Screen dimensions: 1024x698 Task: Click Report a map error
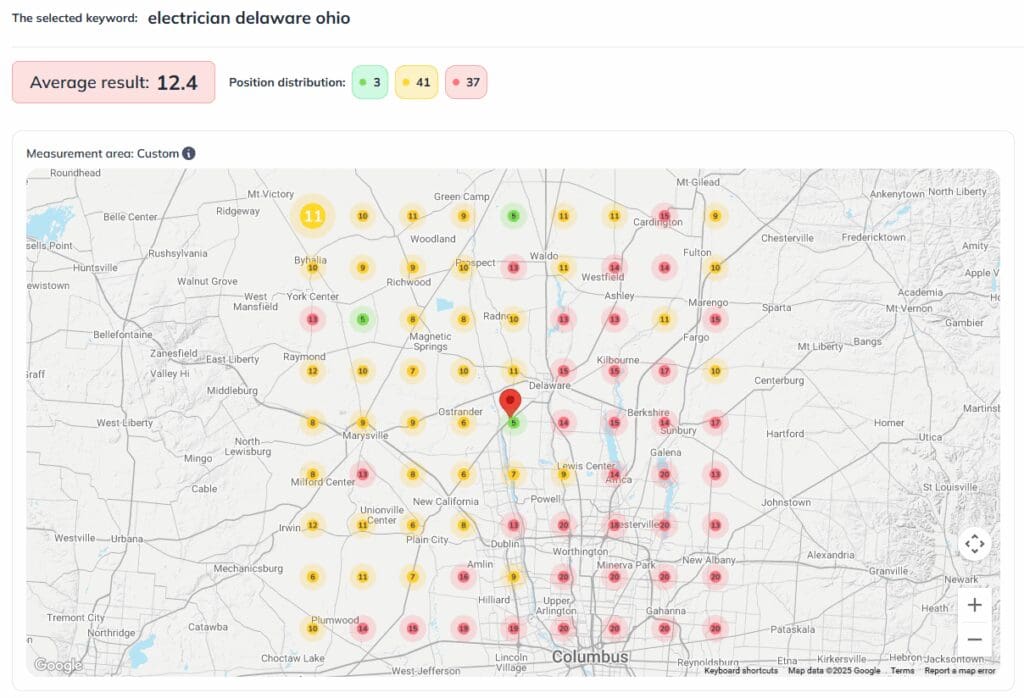pyautogui.click(x=959, y=671)
